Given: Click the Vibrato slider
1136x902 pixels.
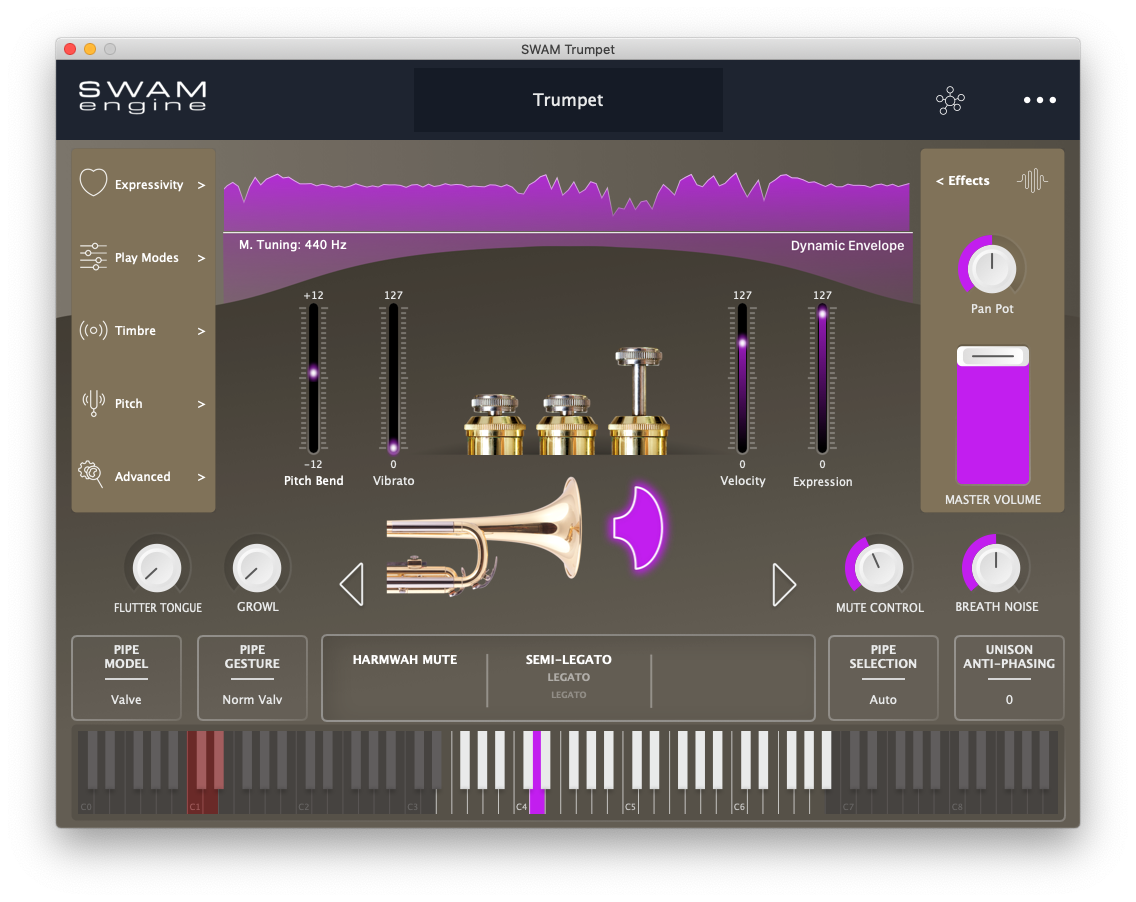Looking at the screenshot, I should [x=393, y=377].
